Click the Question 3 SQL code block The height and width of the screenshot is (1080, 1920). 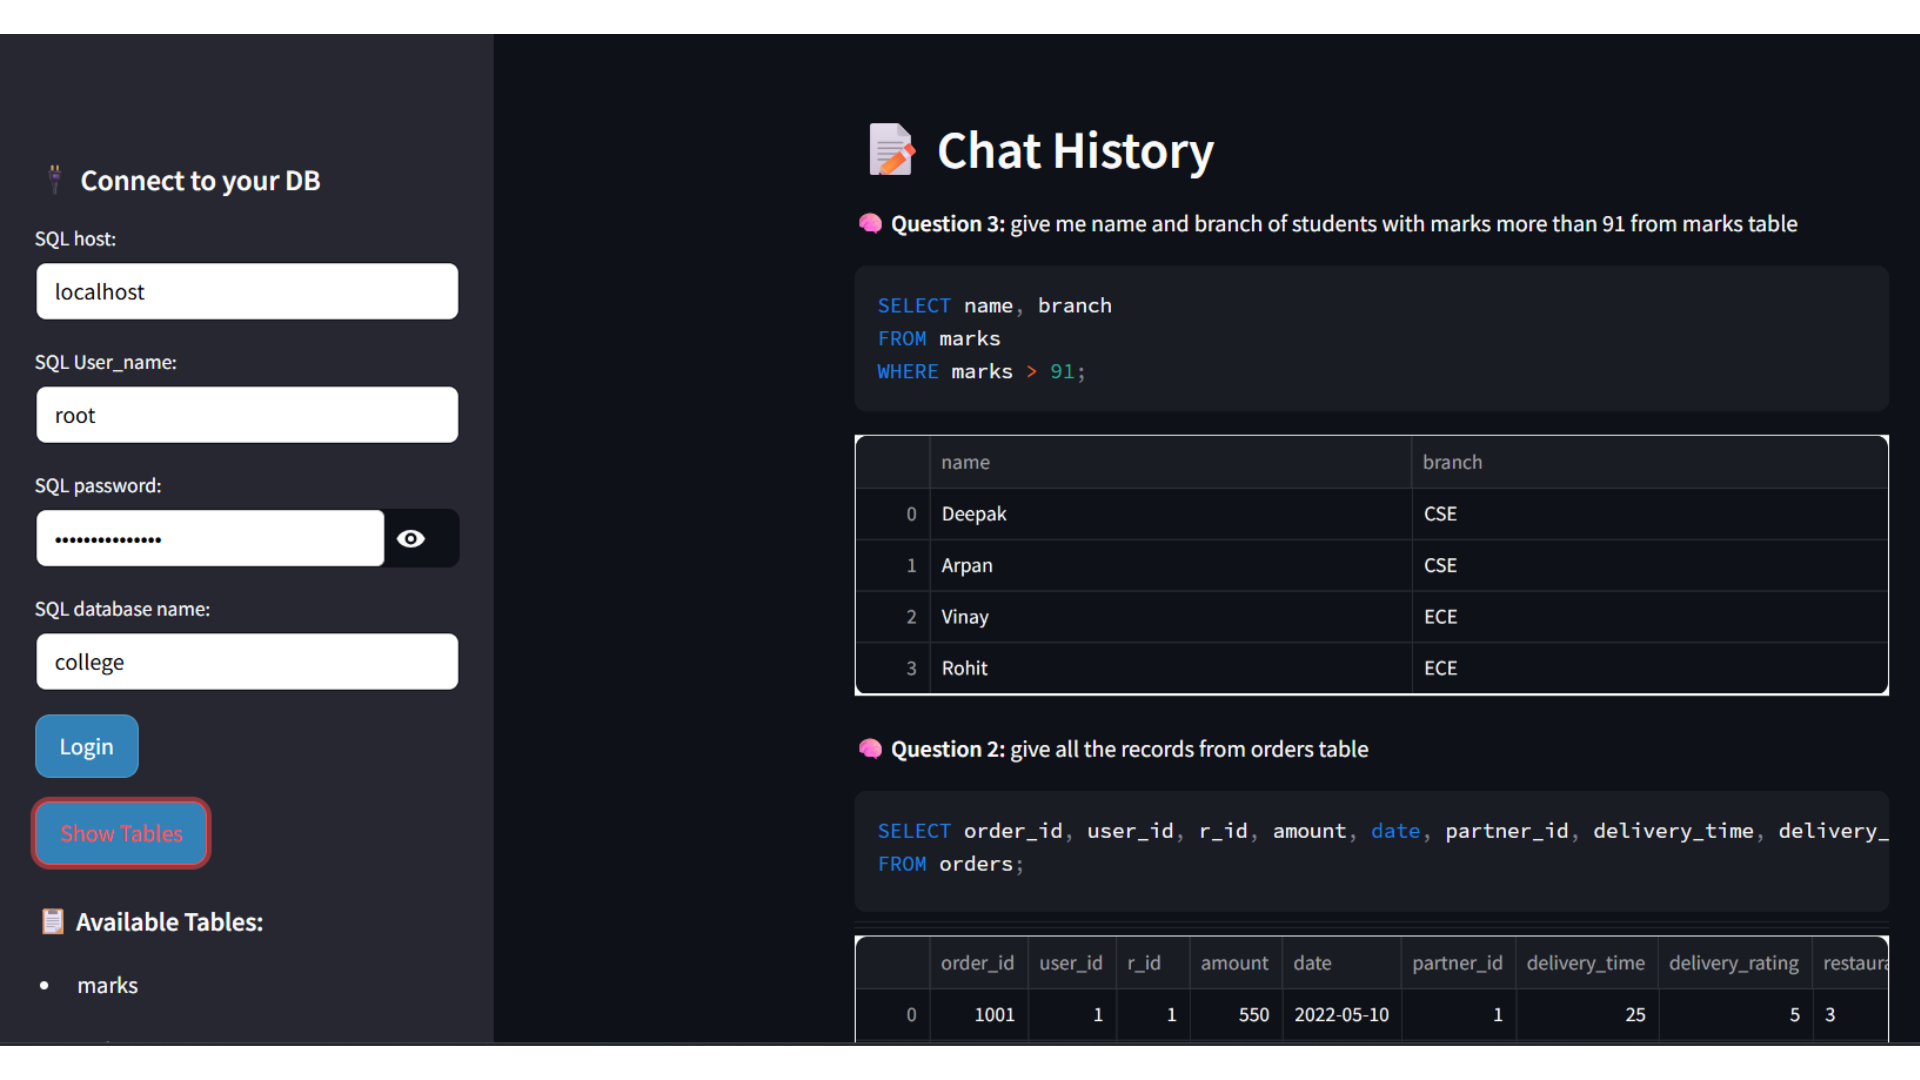click(1371, 338)
